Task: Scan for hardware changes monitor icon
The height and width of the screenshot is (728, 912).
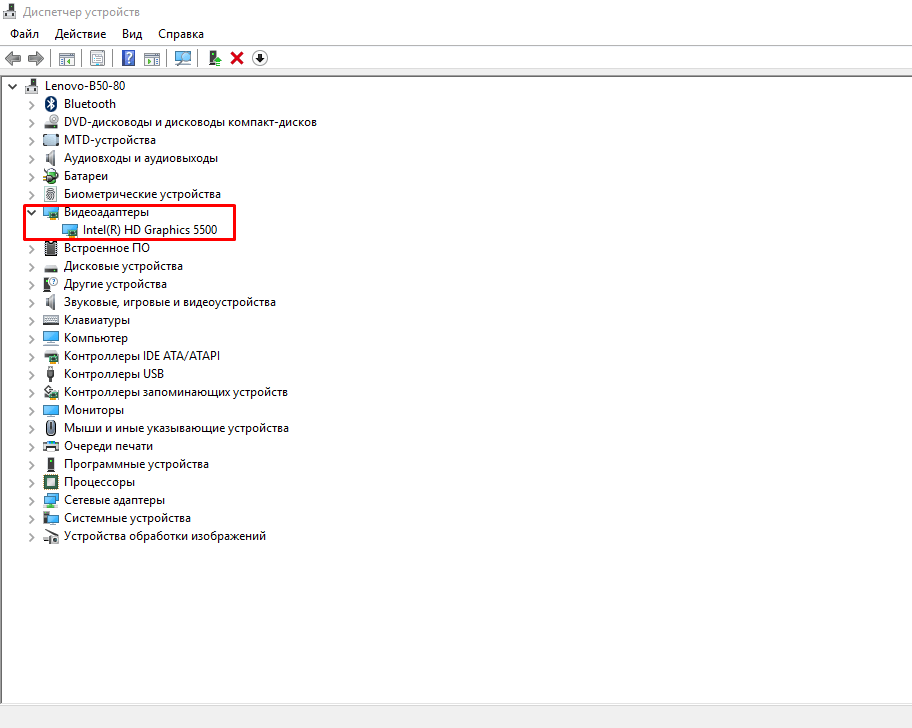Action: coord(183,58)
